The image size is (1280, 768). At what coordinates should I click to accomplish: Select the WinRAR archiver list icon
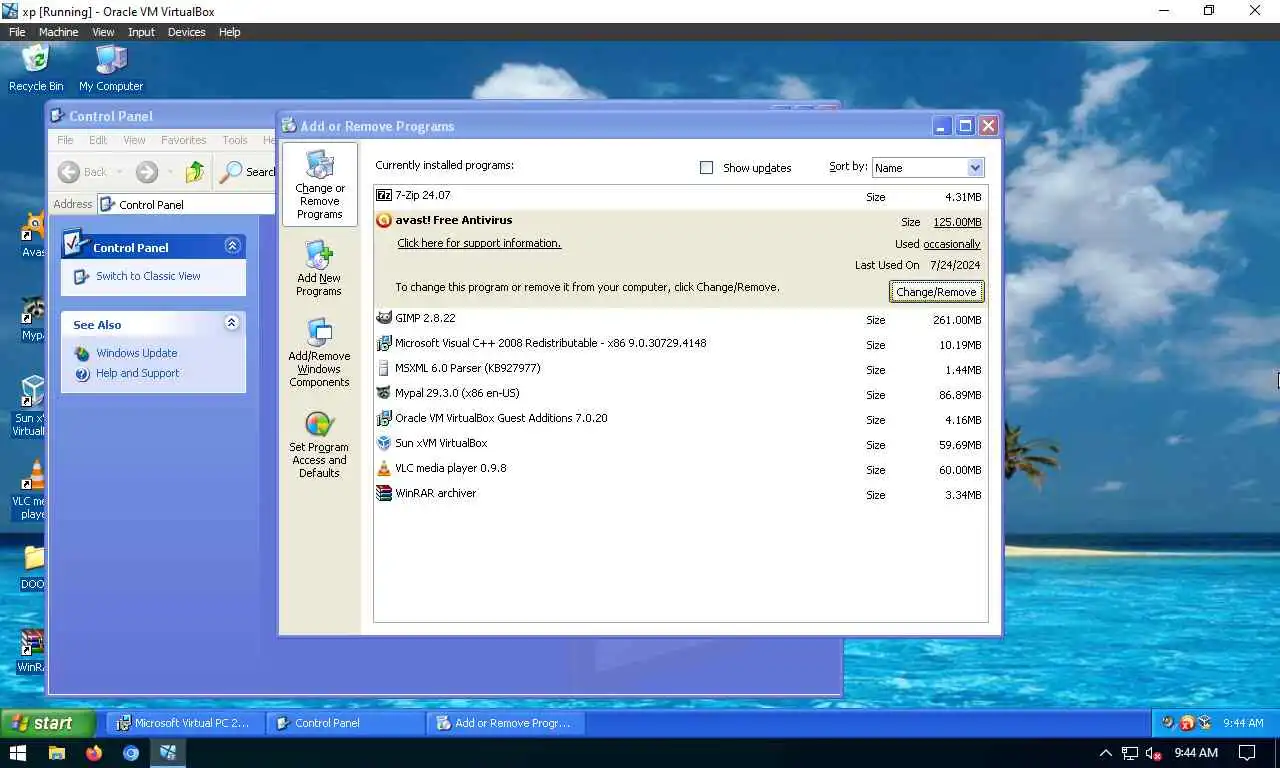click(x=384, y=493)
